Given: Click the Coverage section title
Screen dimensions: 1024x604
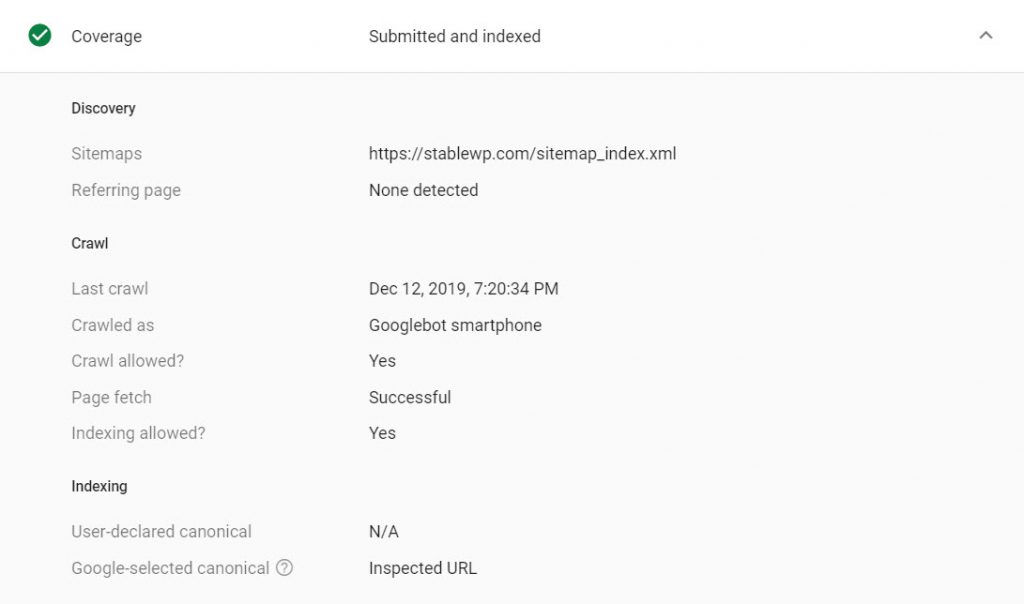Looking at the screenshot, I should pos(106,36).
